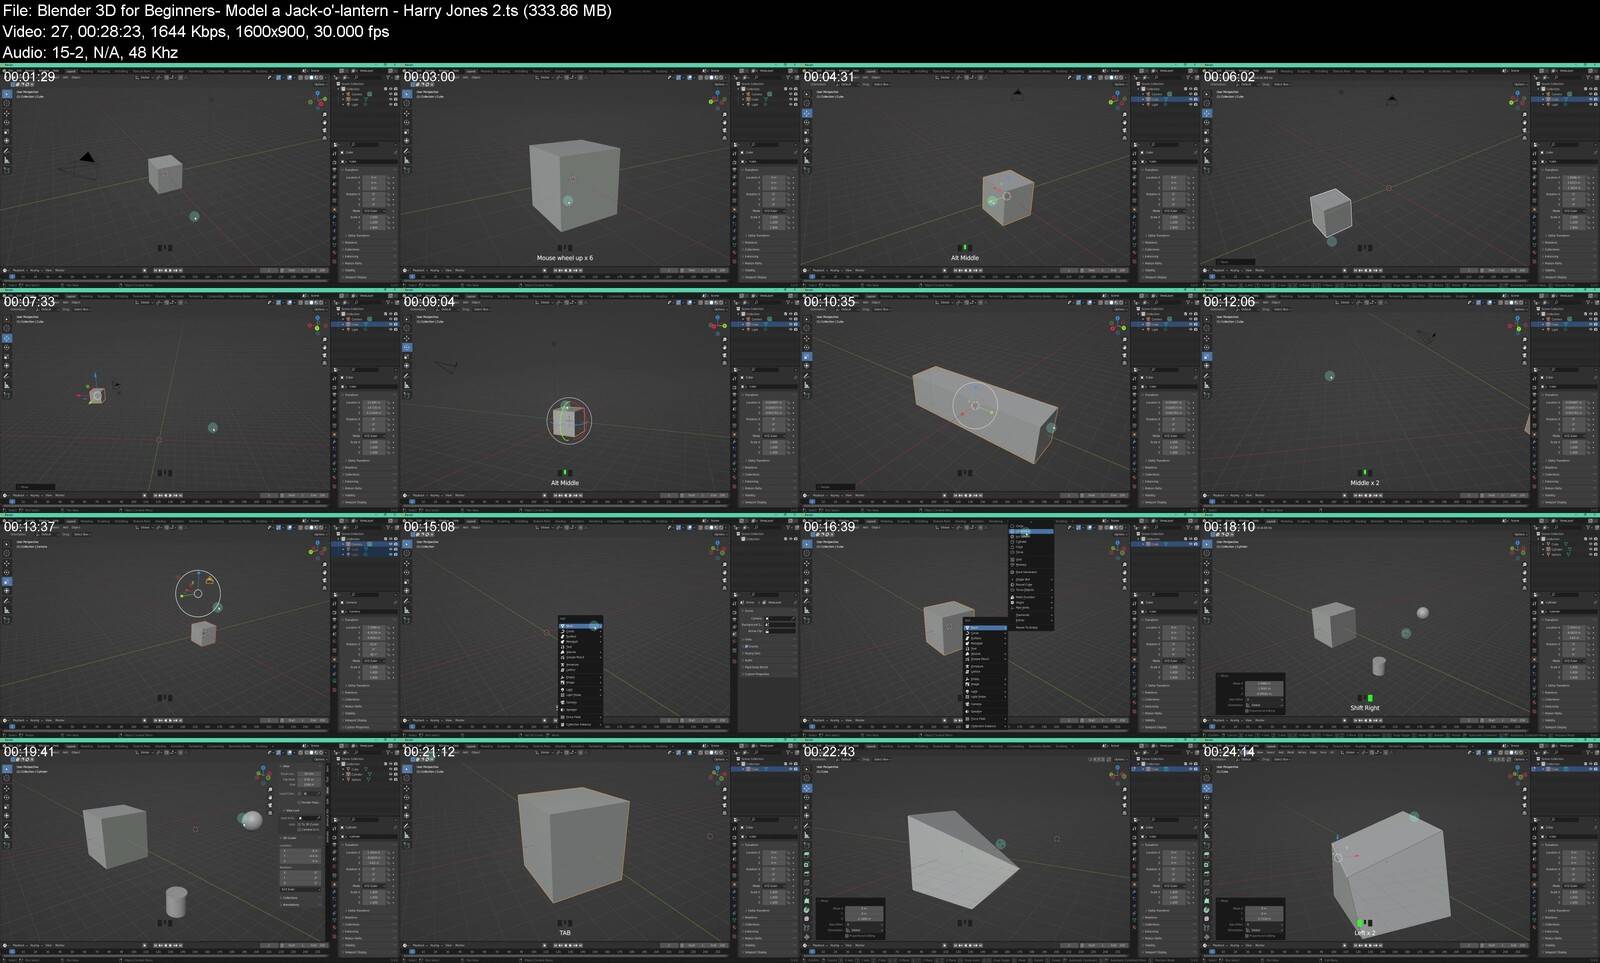Viewport: 1600px width, 963px height.
Task: Select Move tool in the 00:21:12 frame
Action: (406, 788)
